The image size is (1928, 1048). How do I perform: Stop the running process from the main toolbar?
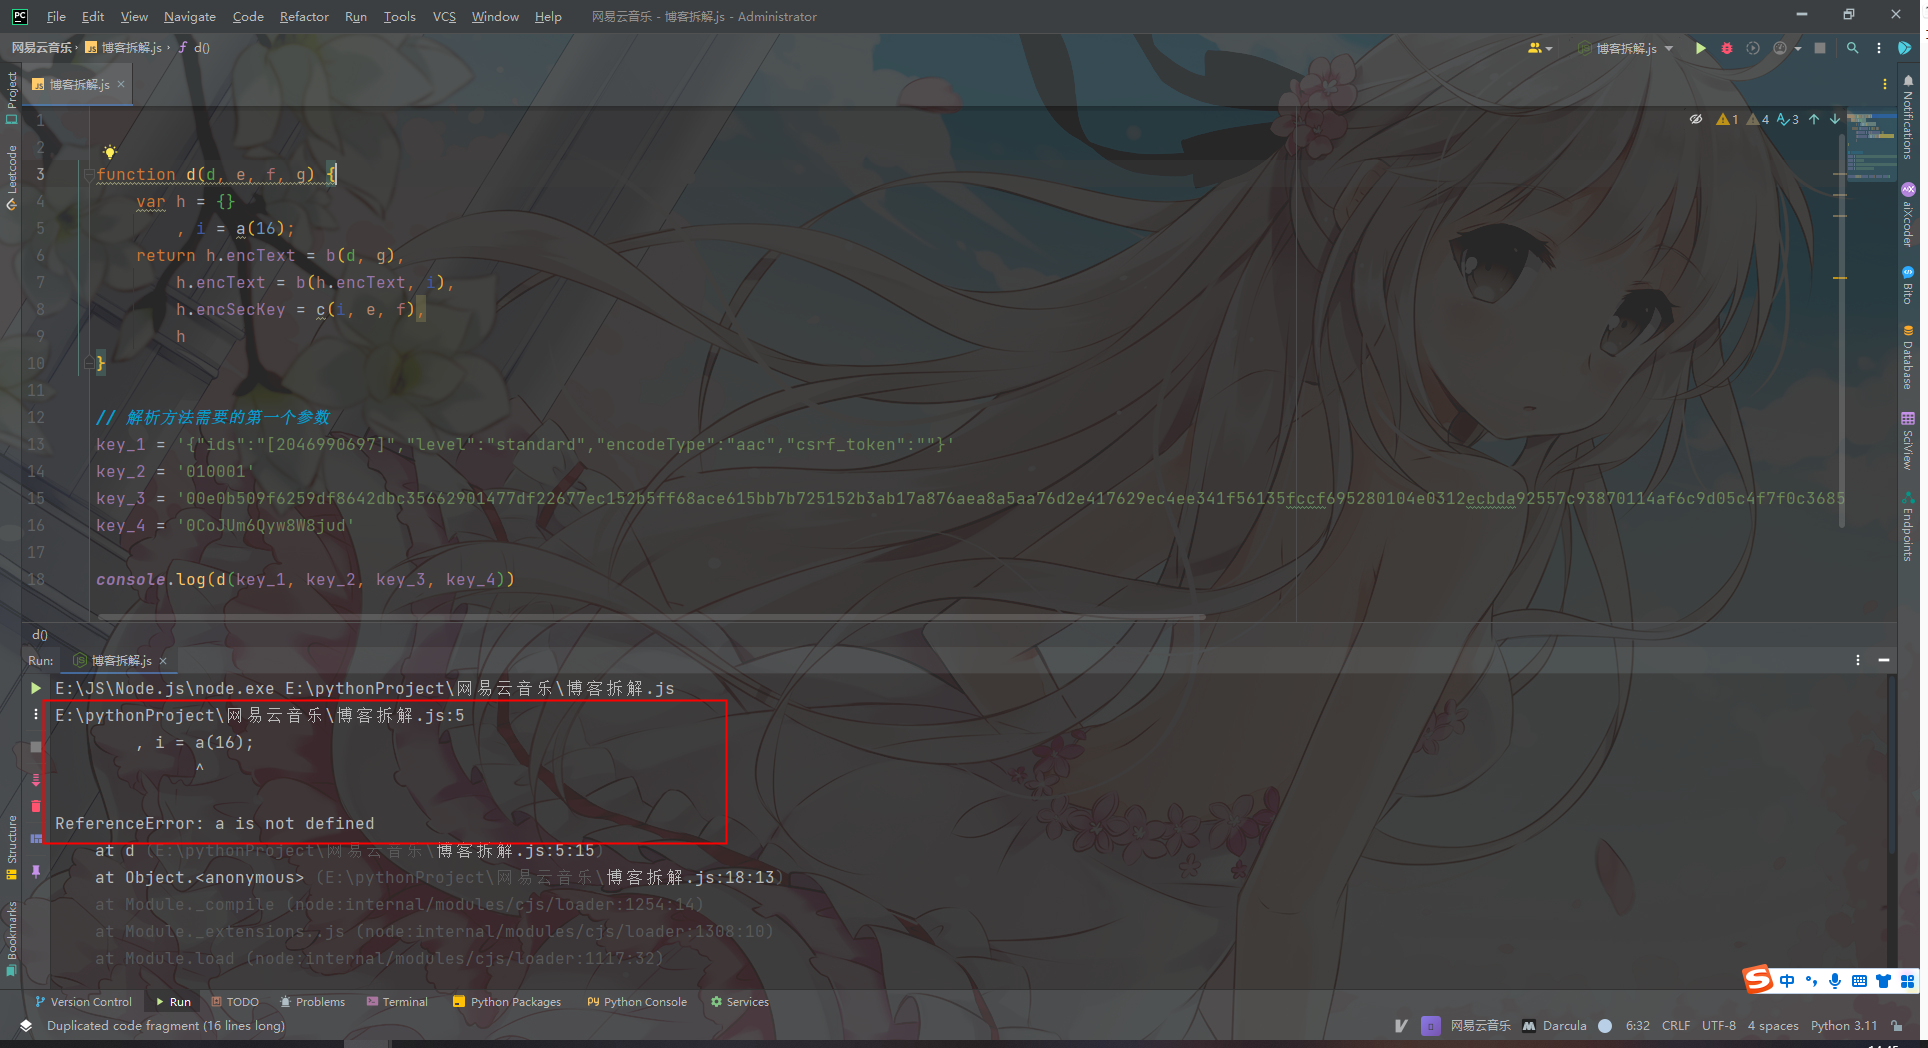point(1820,48)
